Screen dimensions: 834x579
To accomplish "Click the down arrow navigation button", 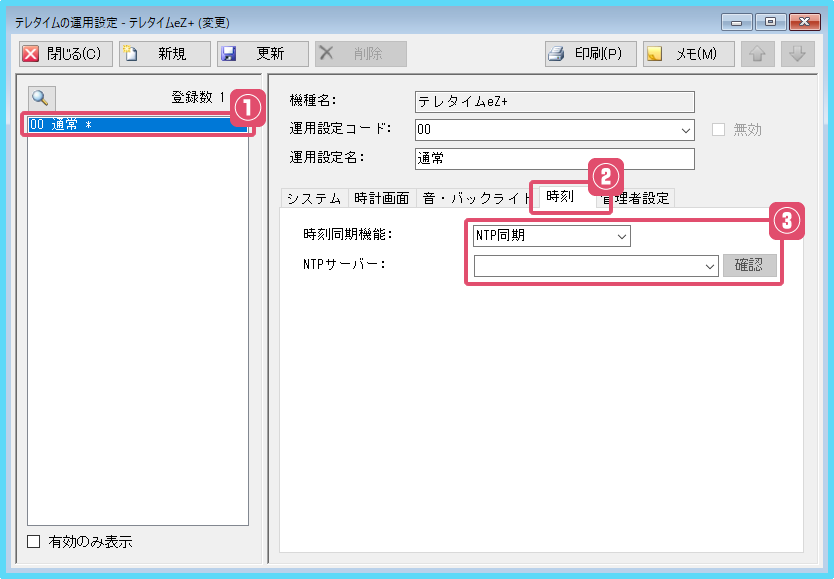I will pos(796,54).
